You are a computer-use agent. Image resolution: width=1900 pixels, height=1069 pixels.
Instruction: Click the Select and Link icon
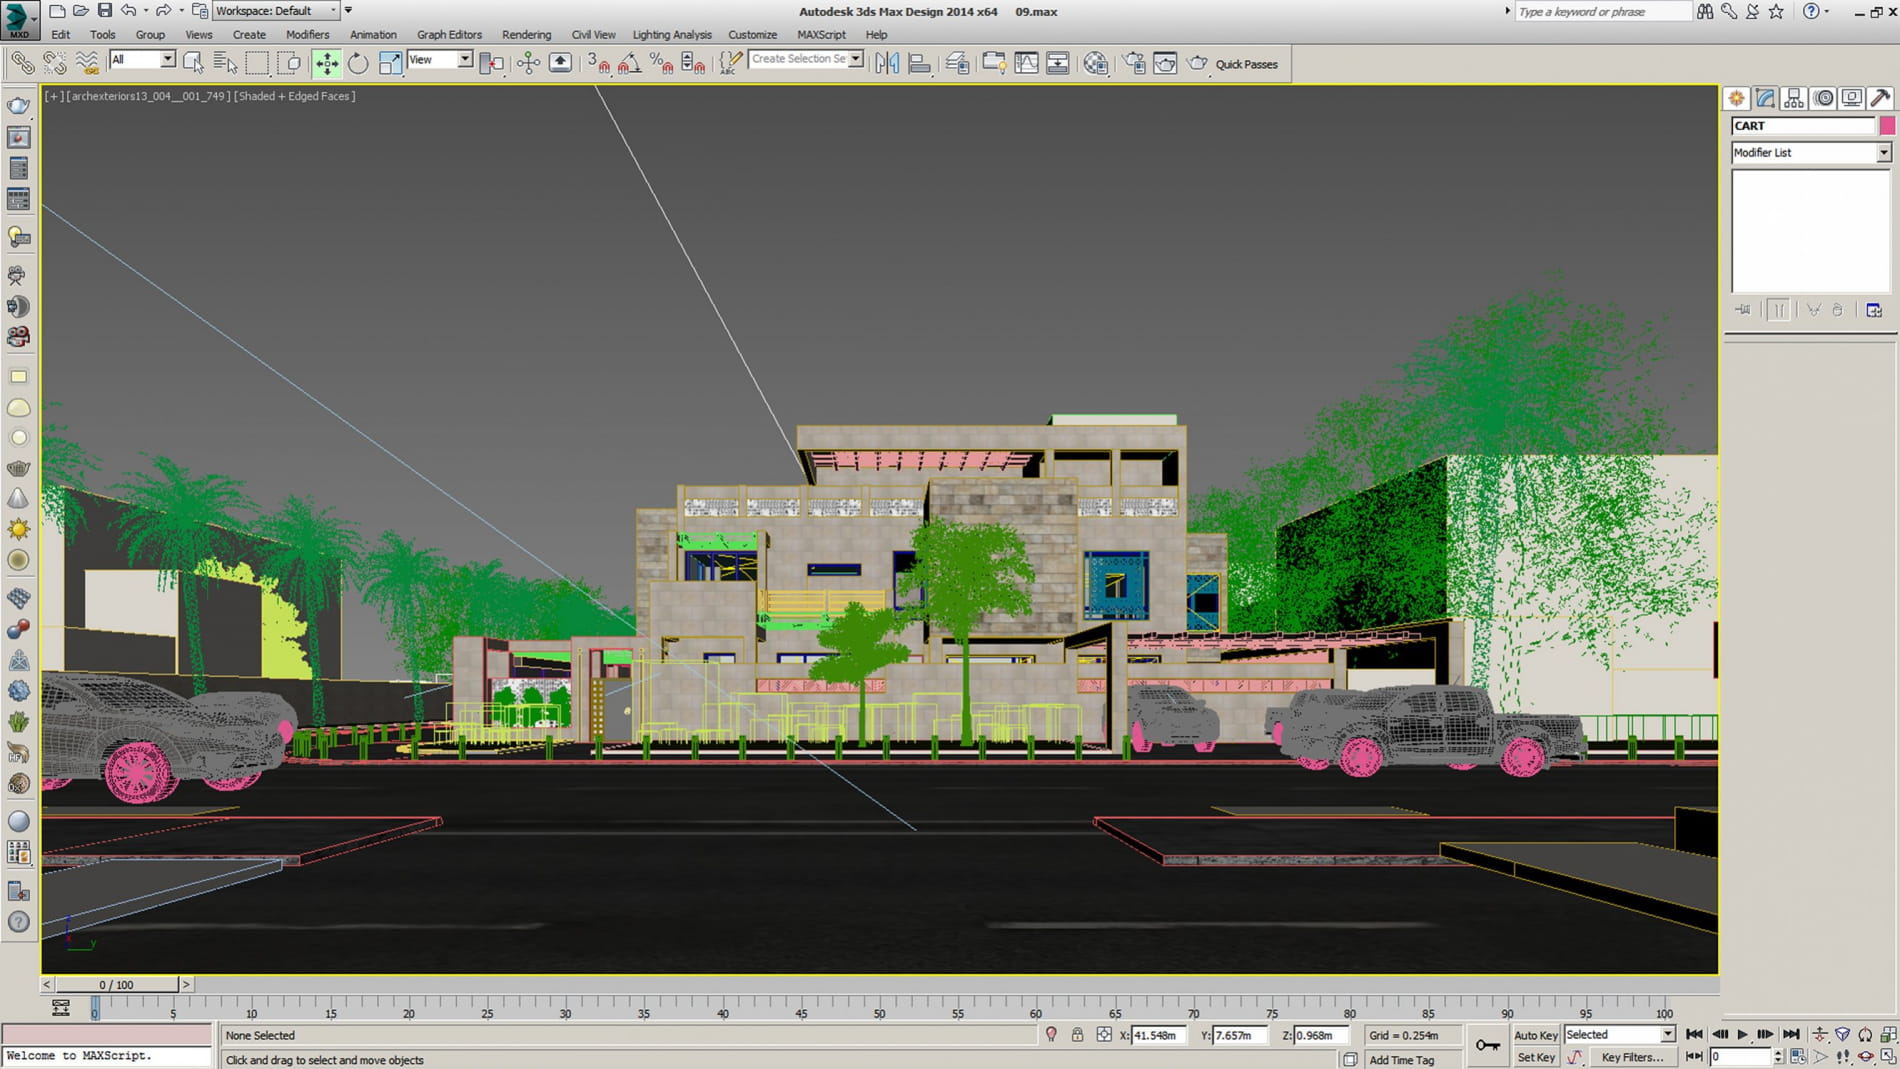(22, 63)
